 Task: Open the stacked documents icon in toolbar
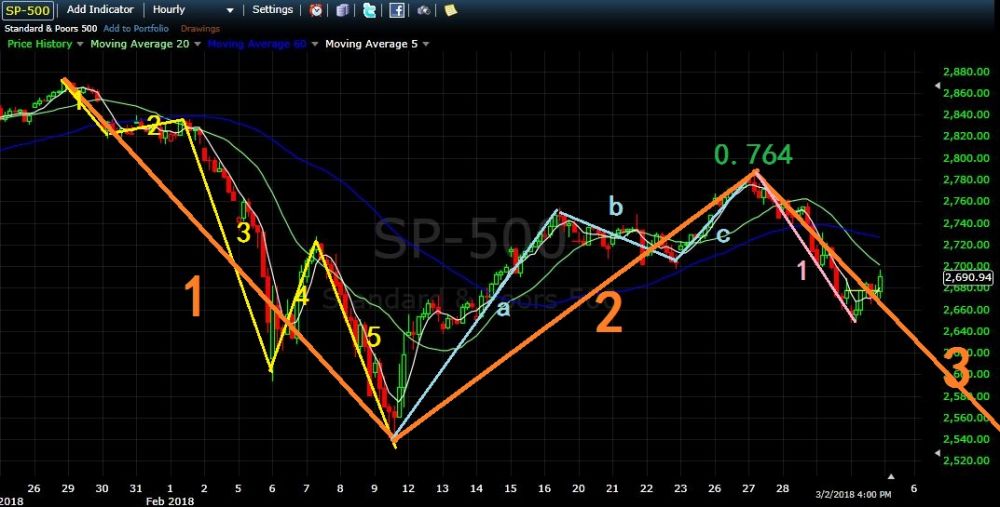pos(343,10)
